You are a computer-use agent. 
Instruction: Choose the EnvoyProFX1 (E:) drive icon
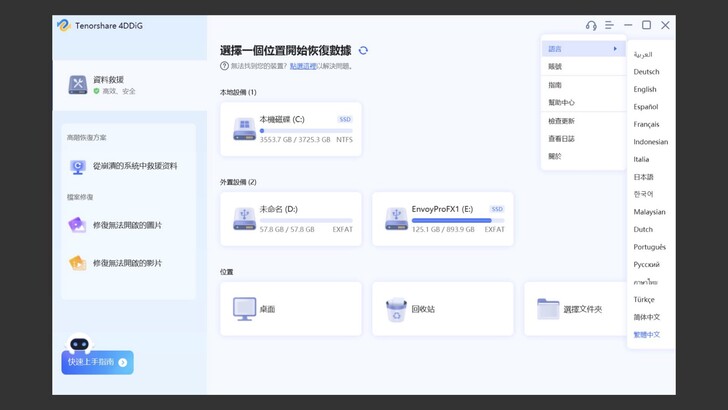point(396,219)
